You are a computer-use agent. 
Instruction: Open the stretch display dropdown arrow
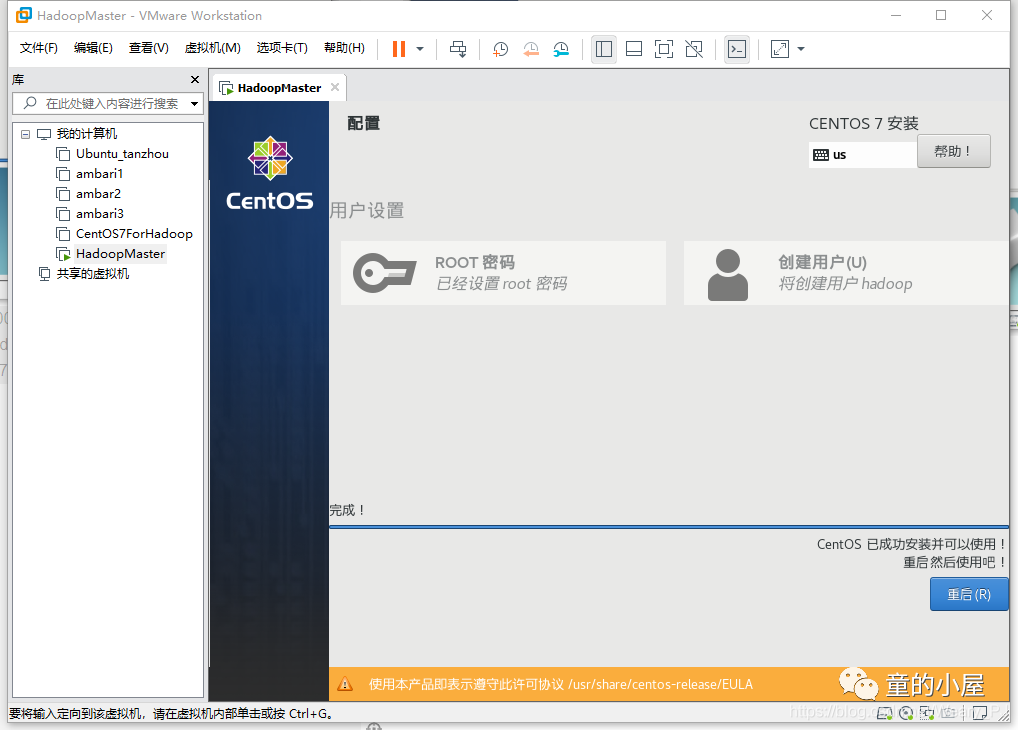[801, 49]
